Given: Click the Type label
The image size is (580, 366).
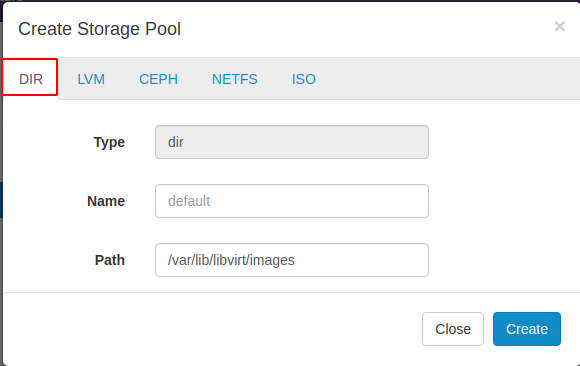Looking at the screenshot, I should 109,142.
